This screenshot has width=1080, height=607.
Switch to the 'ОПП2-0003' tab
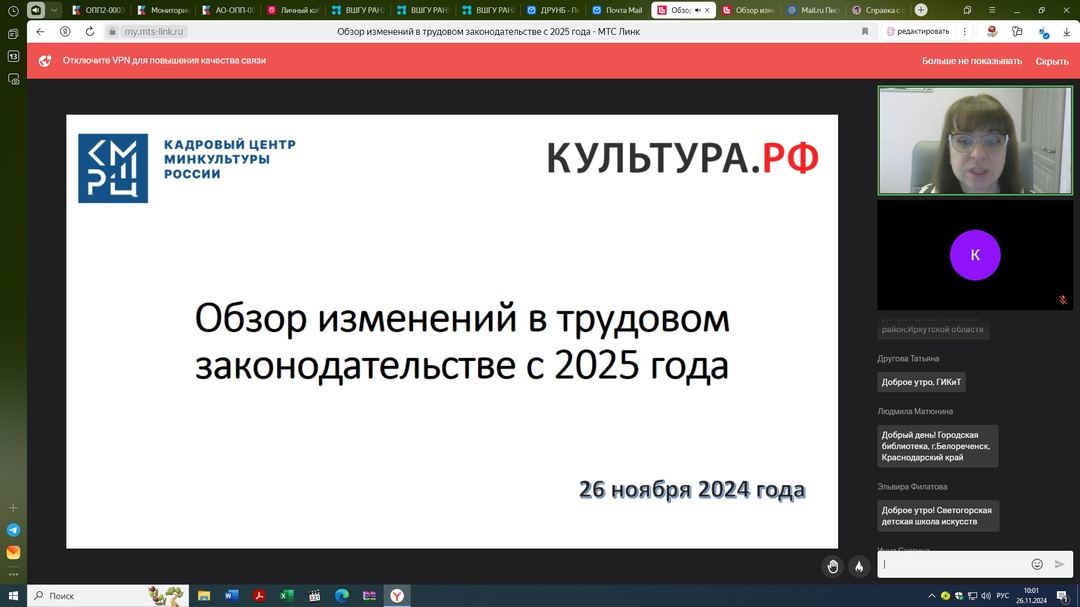(98, 10)
